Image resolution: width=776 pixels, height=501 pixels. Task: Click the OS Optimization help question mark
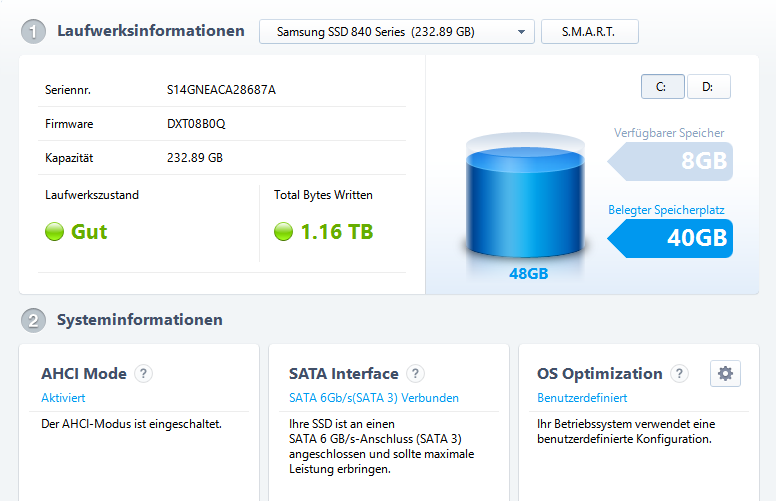[680, 374]
